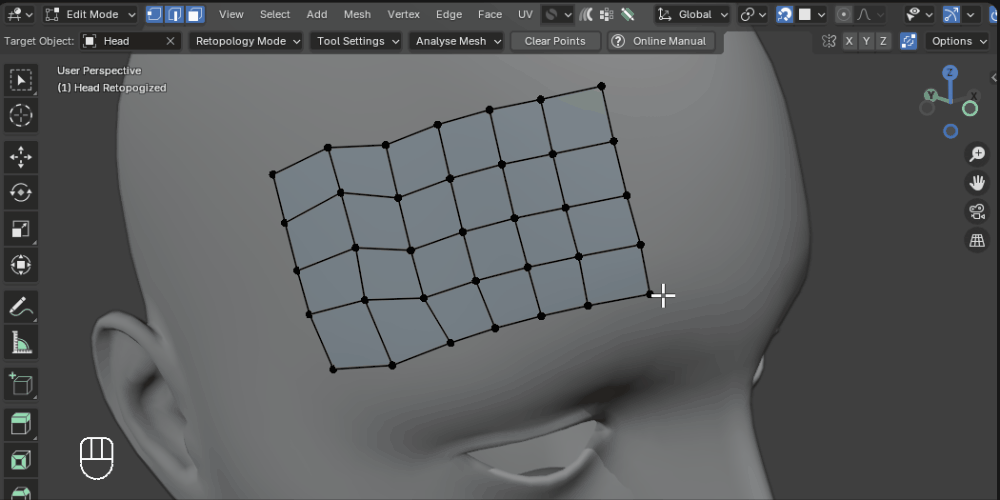Open the retopology shading dropdown

click(x=558, y=14)
